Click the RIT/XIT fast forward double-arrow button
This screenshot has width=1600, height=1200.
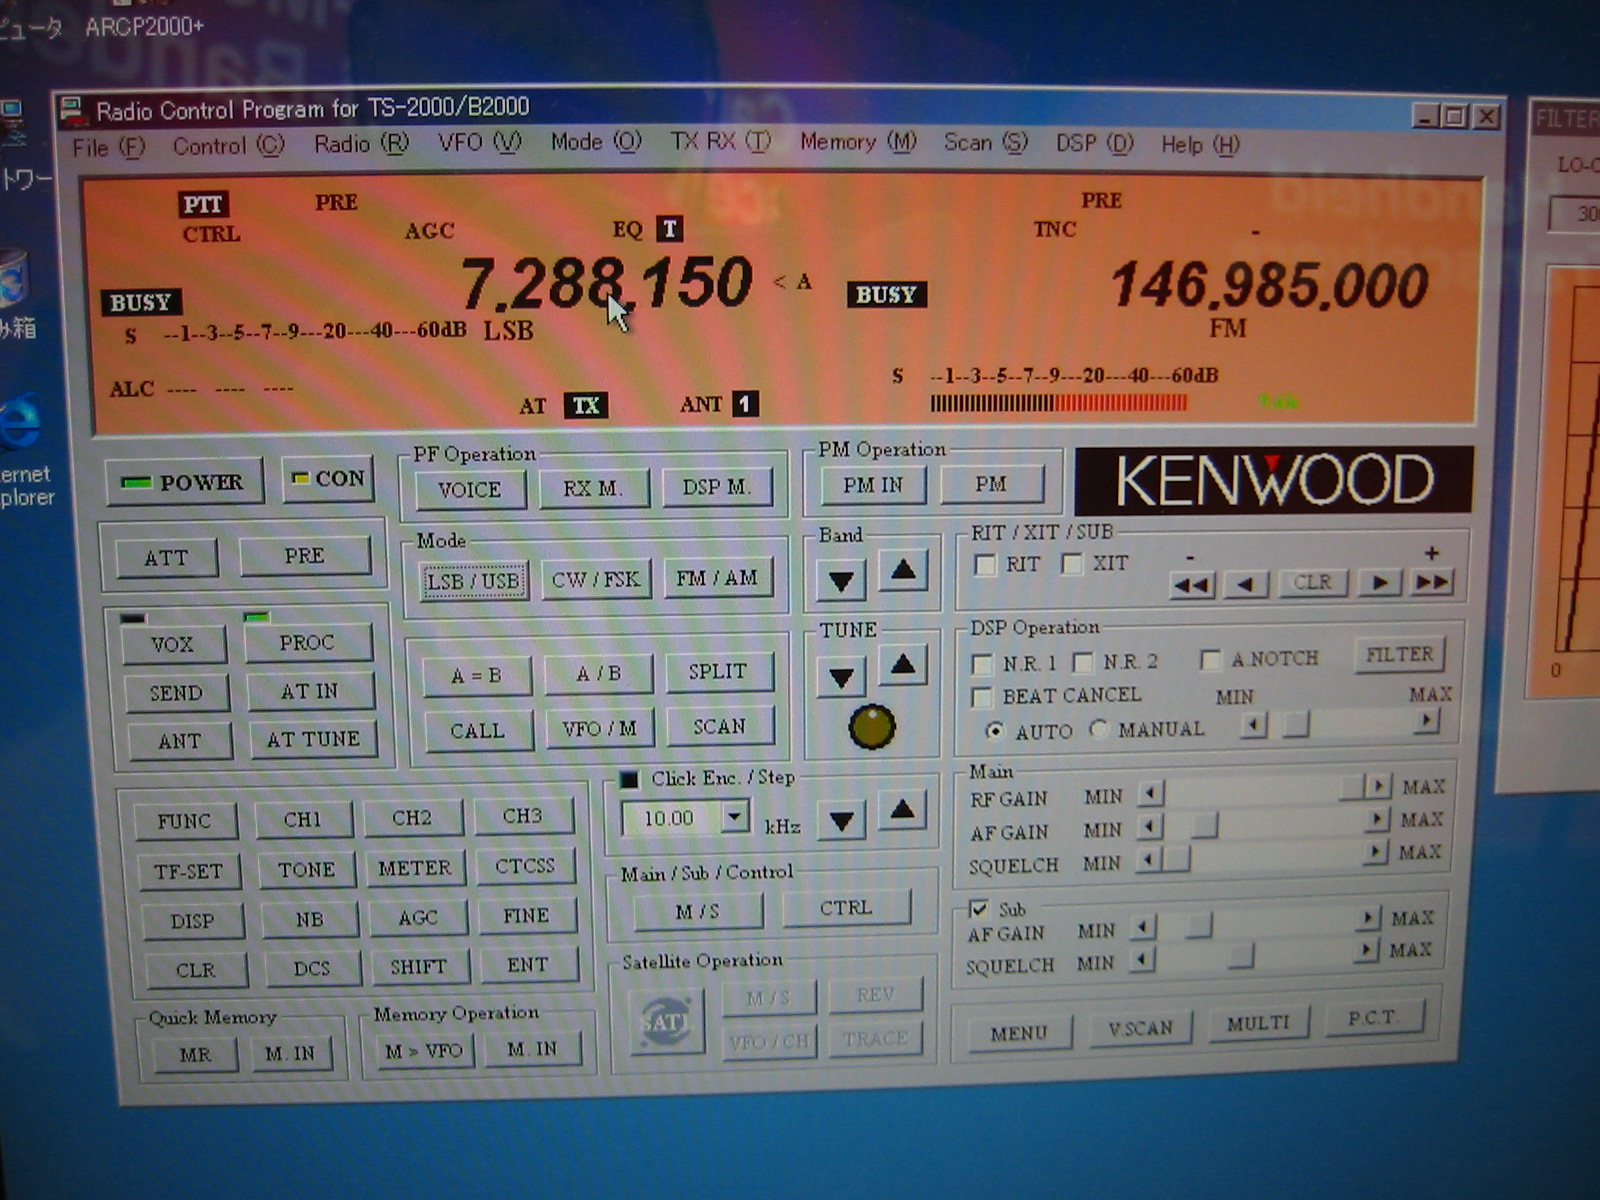[1432, 581]
